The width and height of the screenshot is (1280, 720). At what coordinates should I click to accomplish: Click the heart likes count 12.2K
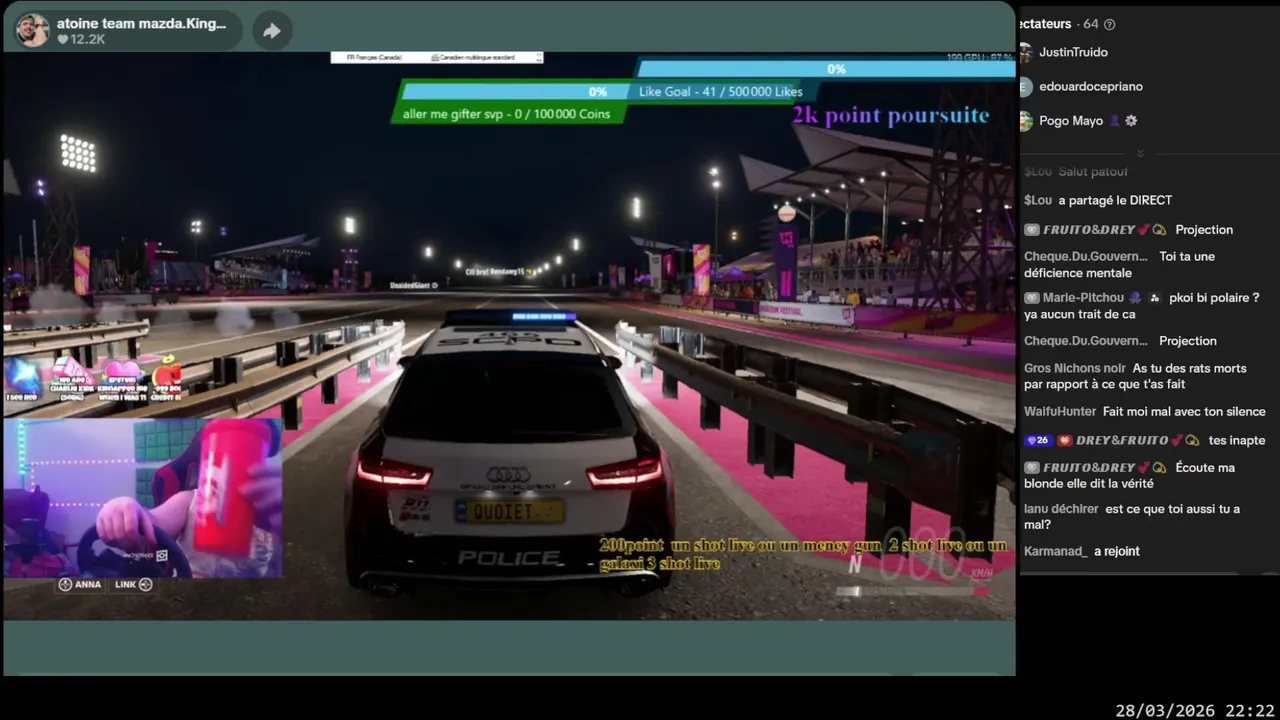81,39
